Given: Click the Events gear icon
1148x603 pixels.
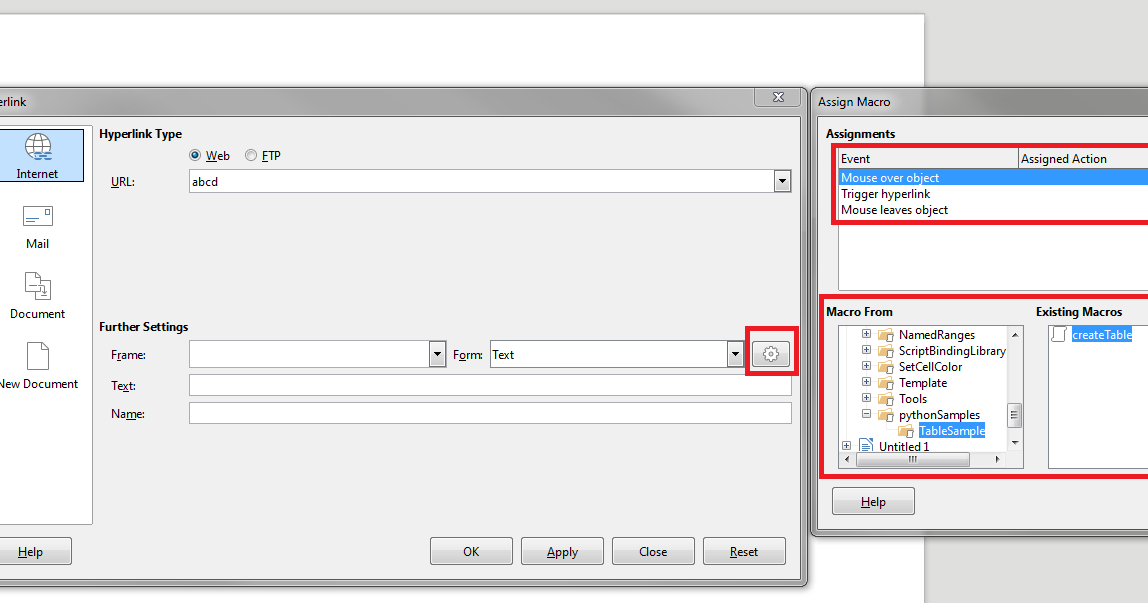Looking at the screenshot, I should tap(771, 353).
